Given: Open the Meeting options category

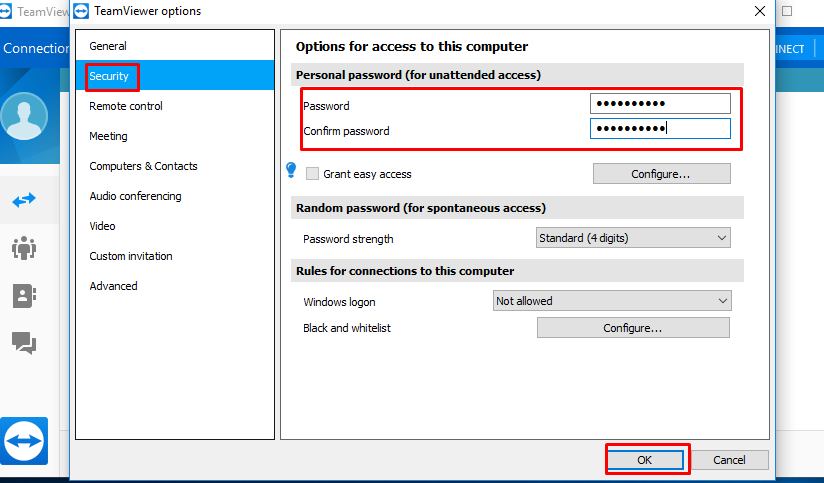Looking at the screenshot, I should [x=175, y=136].
